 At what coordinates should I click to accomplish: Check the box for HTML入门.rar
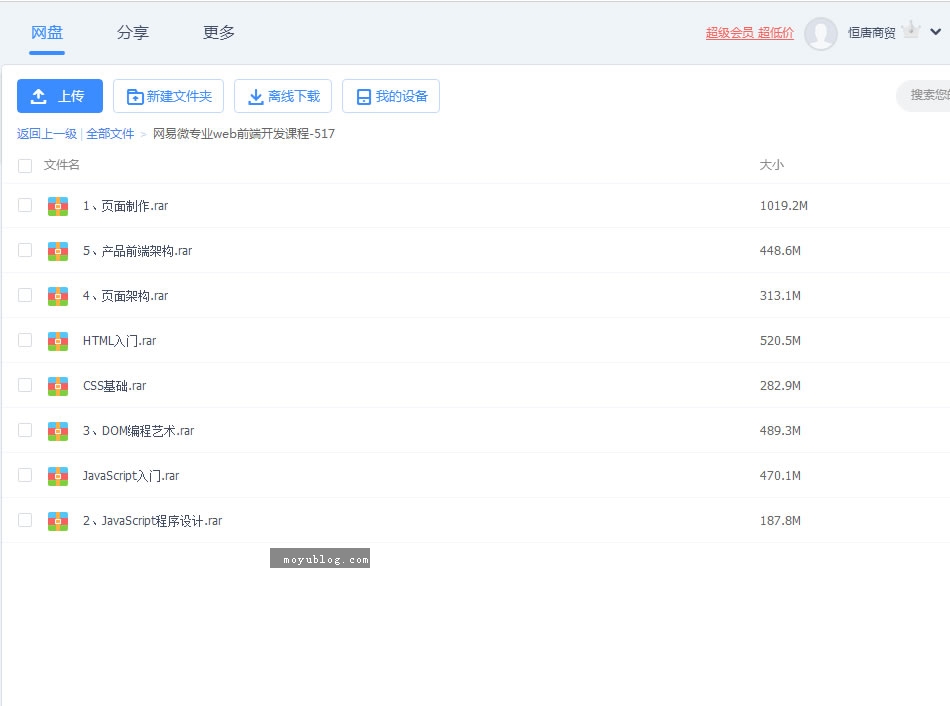tap(25, 340)
